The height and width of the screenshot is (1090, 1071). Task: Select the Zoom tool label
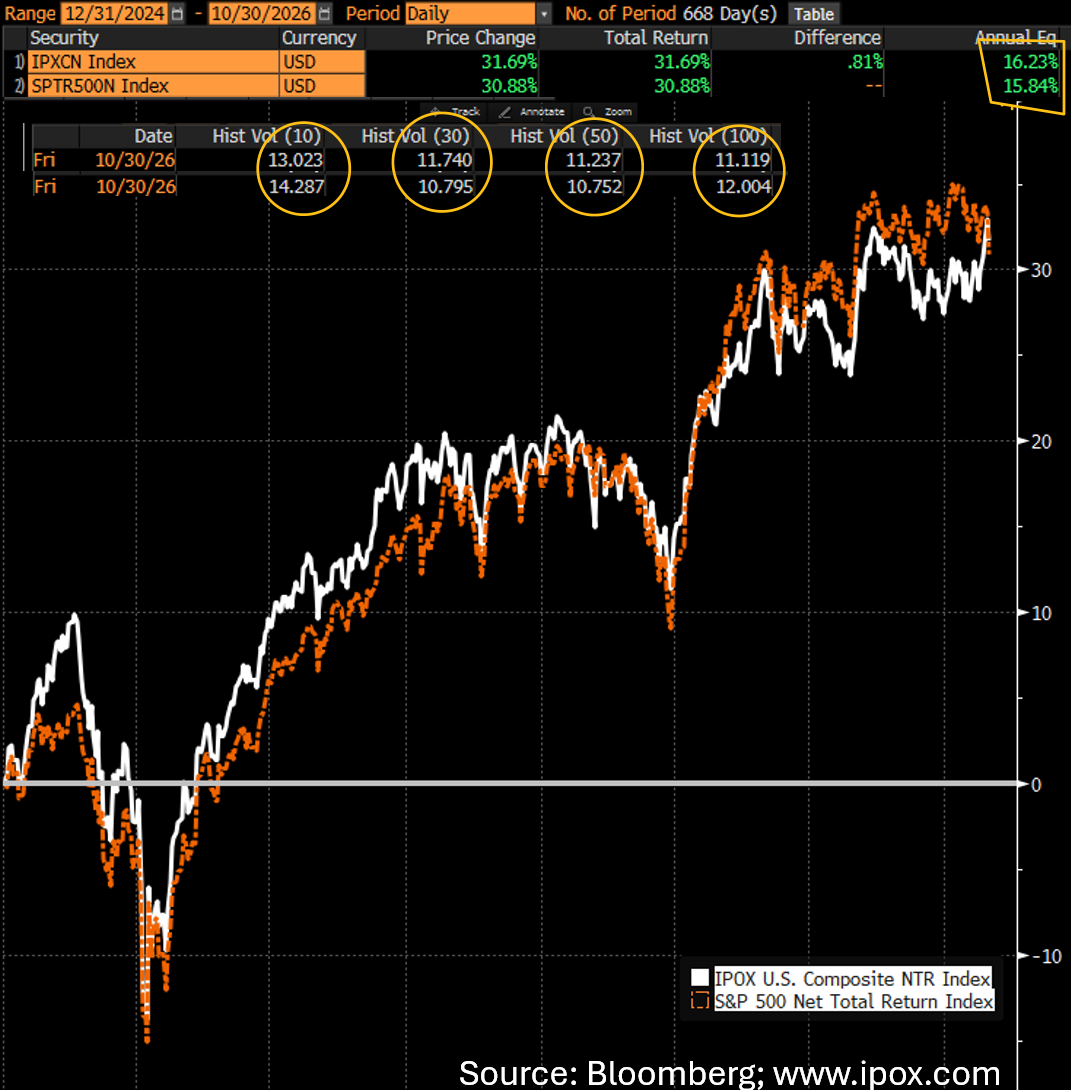click(618, 112)
